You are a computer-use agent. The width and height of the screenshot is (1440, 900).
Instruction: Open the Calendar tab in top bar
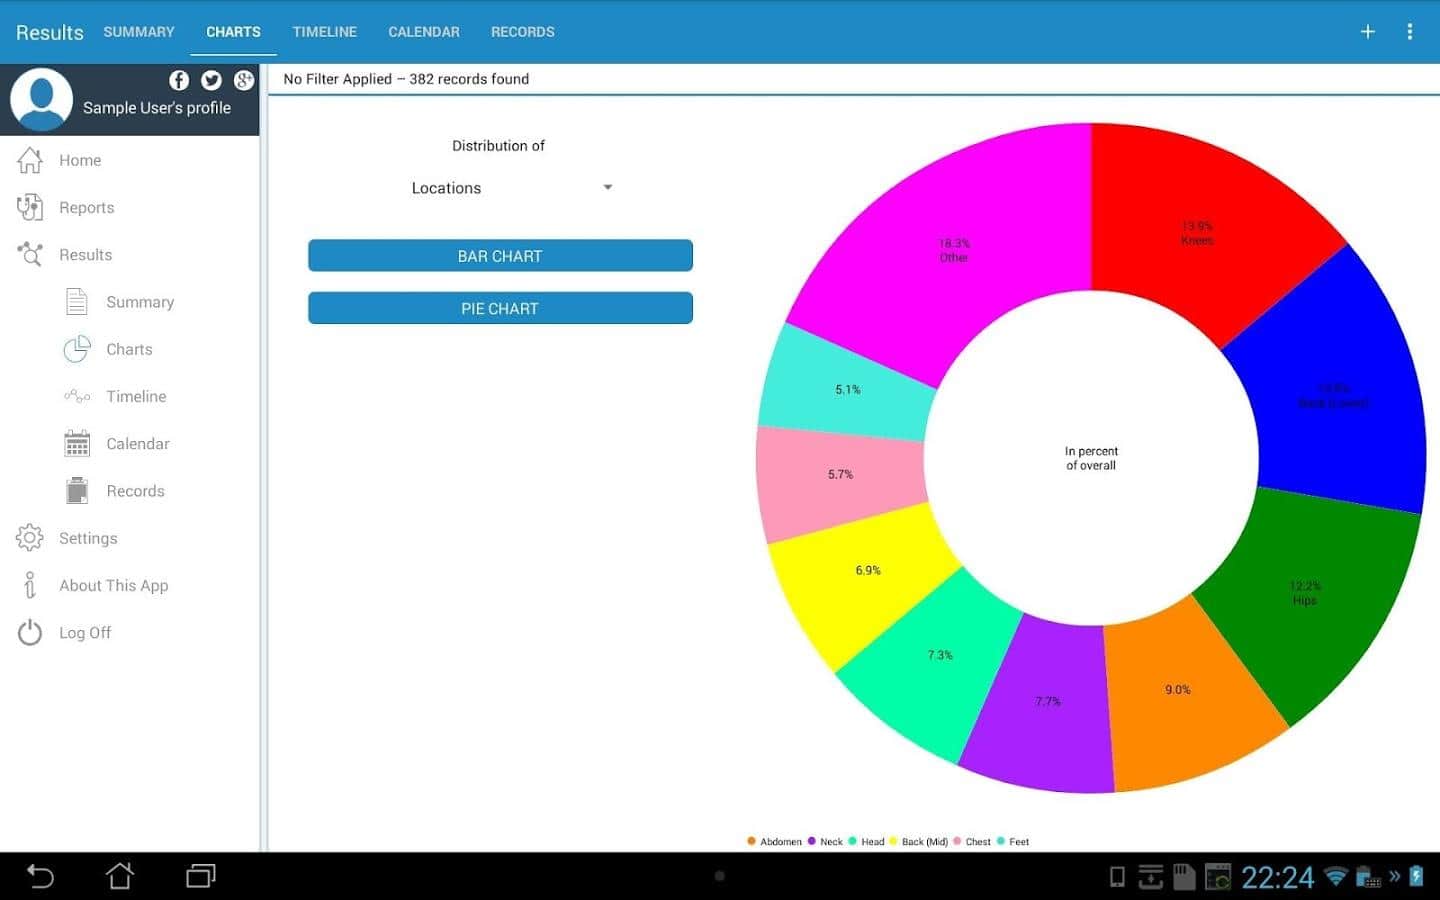click(423, 32)
